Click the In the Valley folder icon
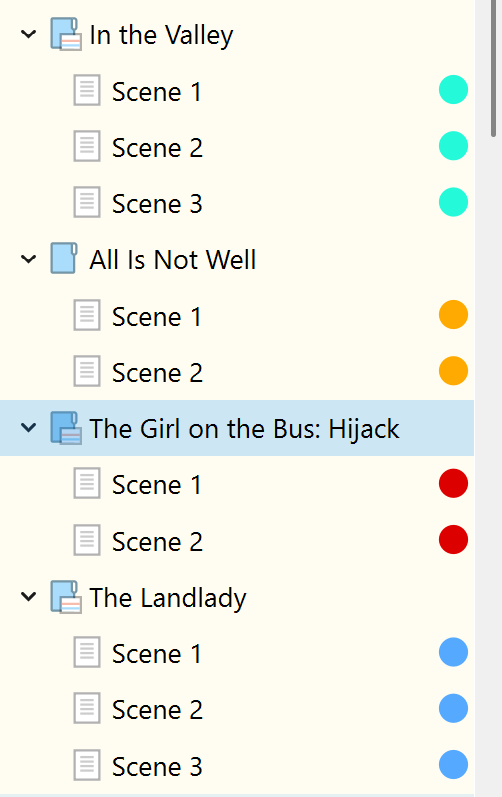The height and width of the screenshot is (797, 502). pyautogui.click(x=66, y=34)
